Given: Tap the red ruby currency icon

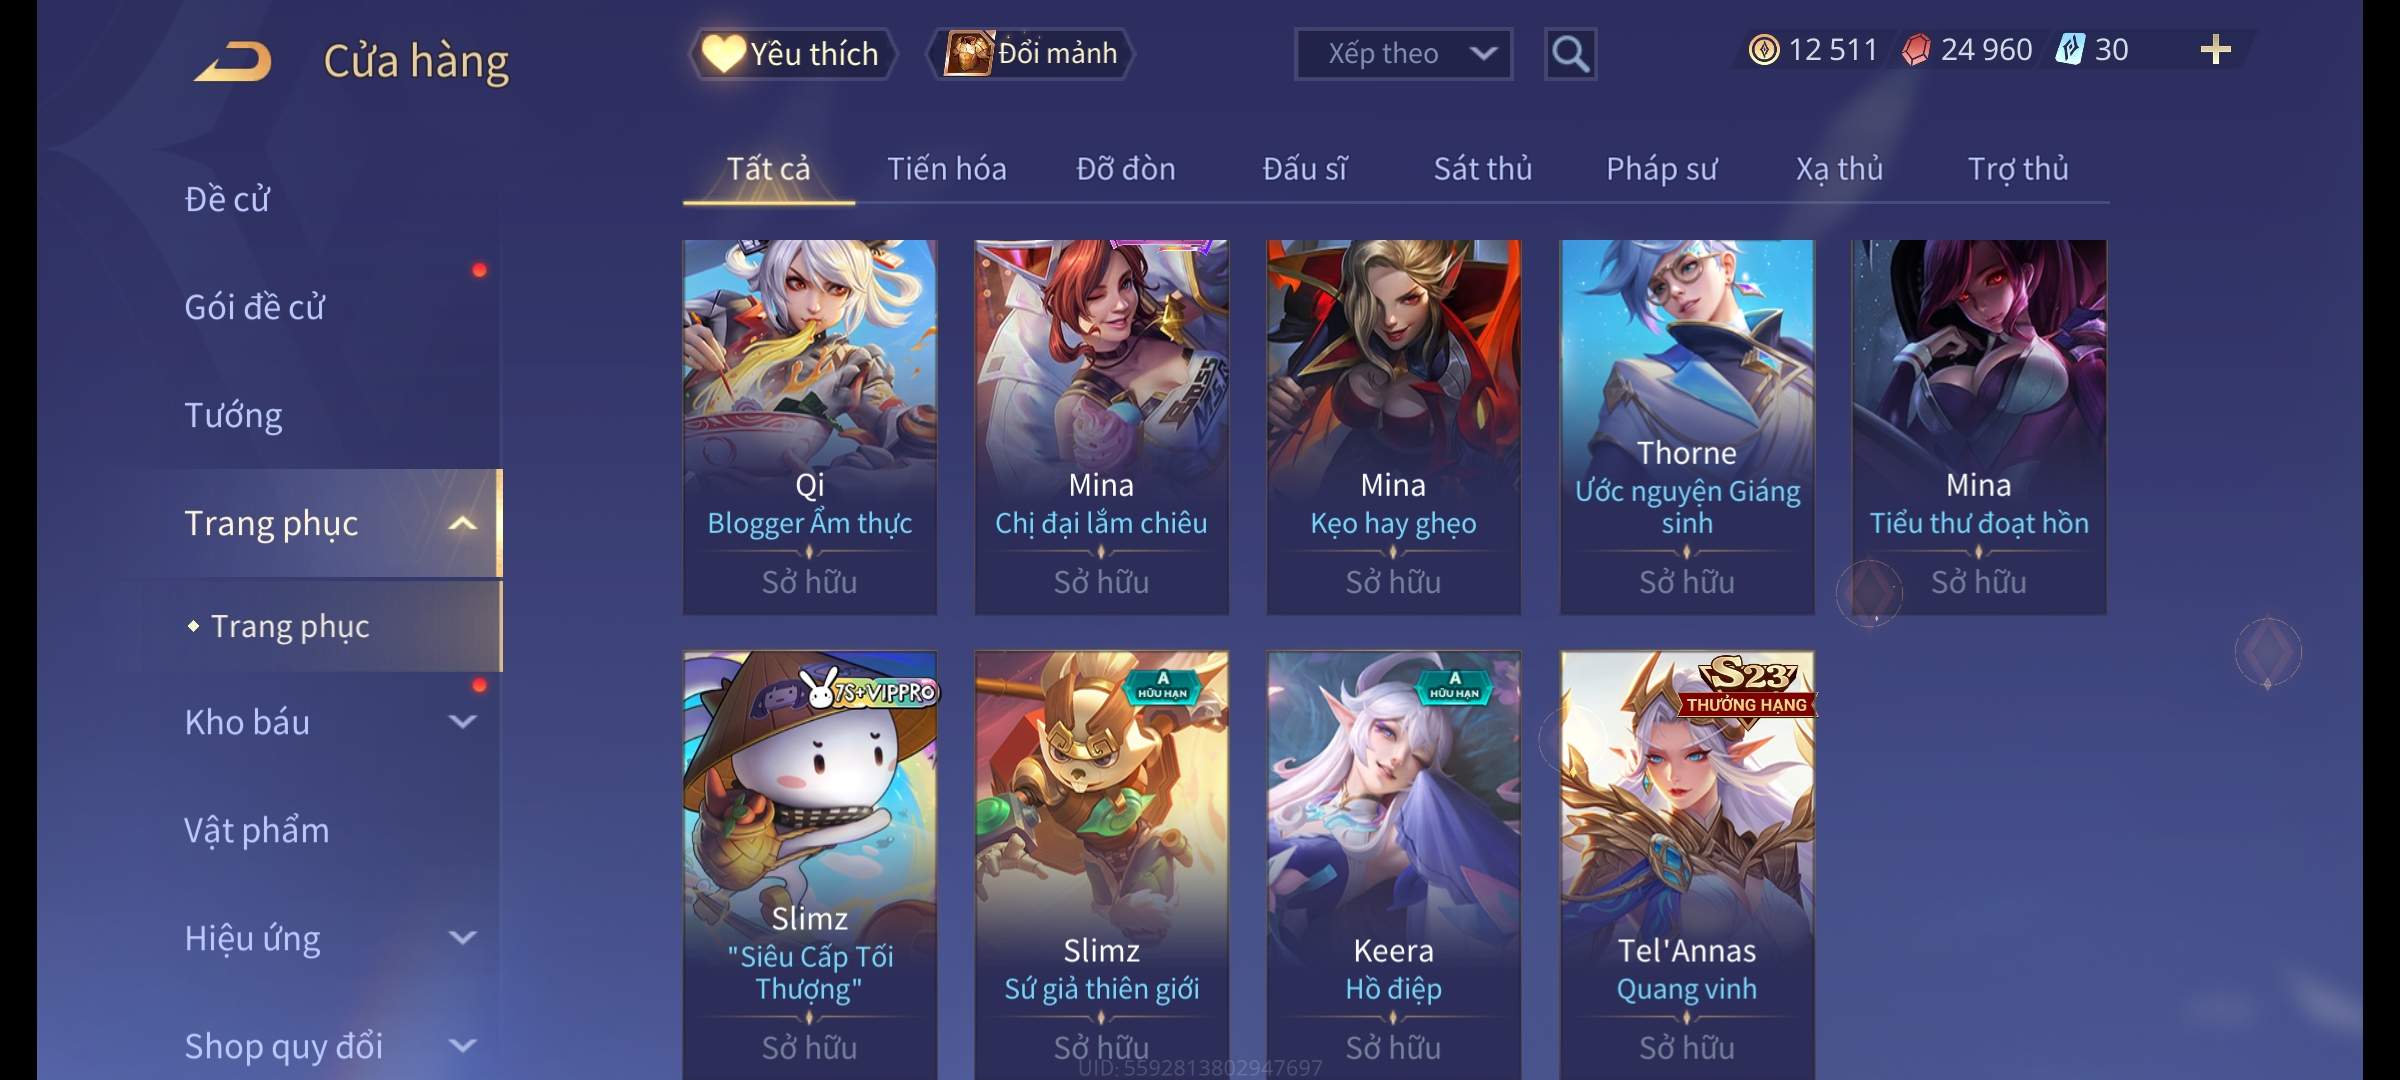Looking at the screenshot, I should pos(1916,50).
